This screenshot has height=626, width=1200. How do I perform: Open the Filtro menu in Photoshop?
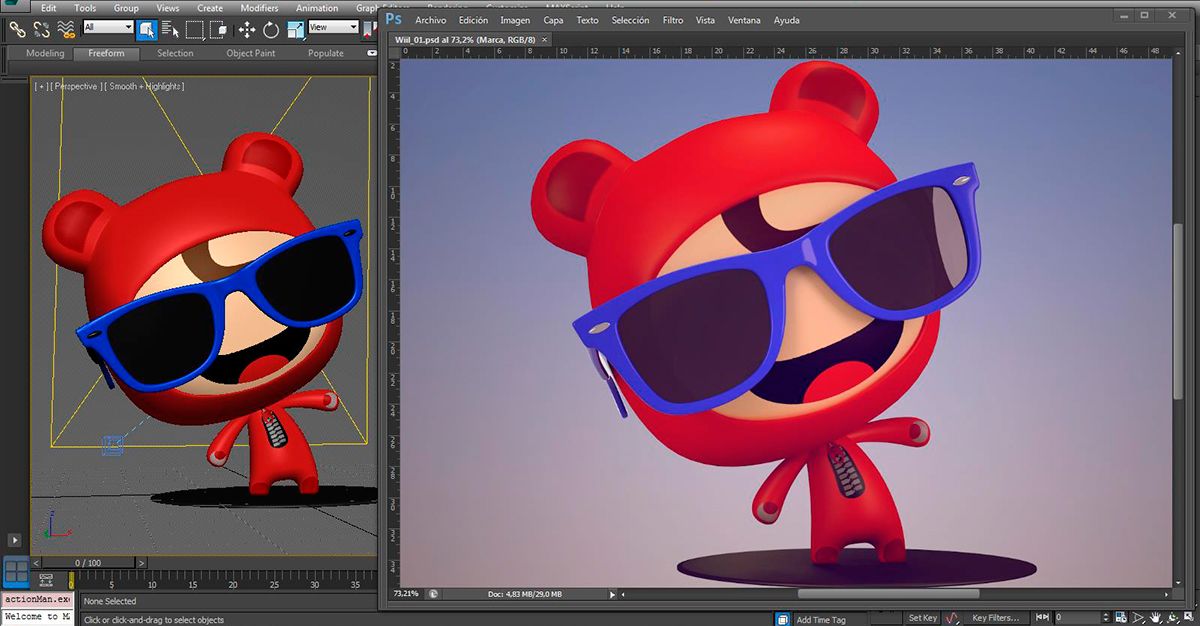point(673,20)
